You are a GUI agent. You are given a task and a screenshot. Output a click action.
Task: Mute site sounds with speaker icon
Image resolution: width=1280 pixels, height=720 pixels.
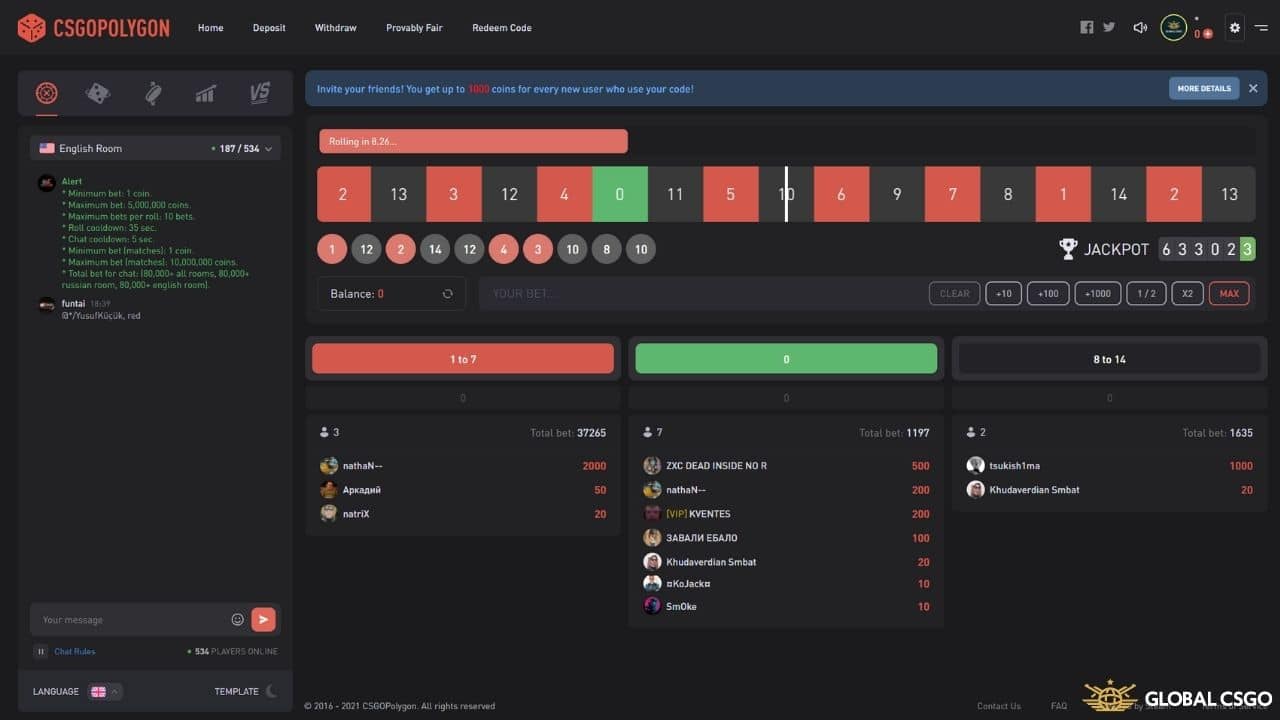pos(1140,28)
